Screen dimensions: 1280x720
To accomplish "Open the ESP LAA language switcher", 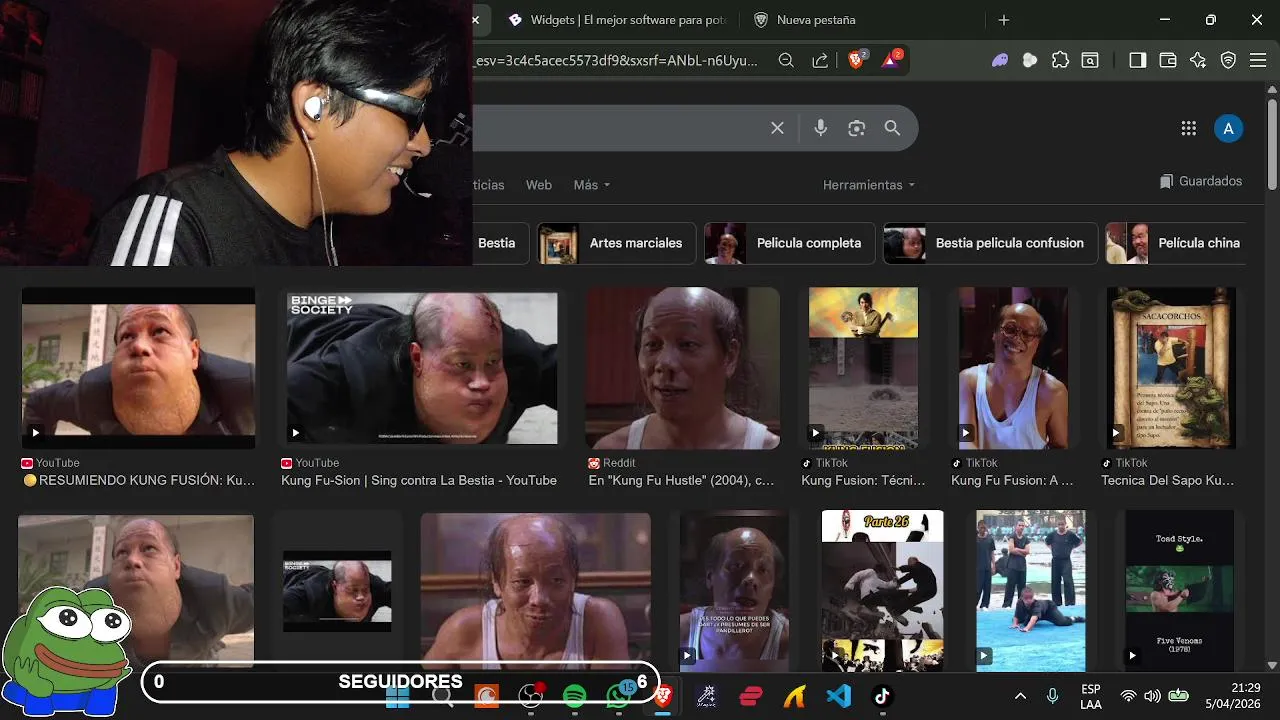I will click(1091, 696).
